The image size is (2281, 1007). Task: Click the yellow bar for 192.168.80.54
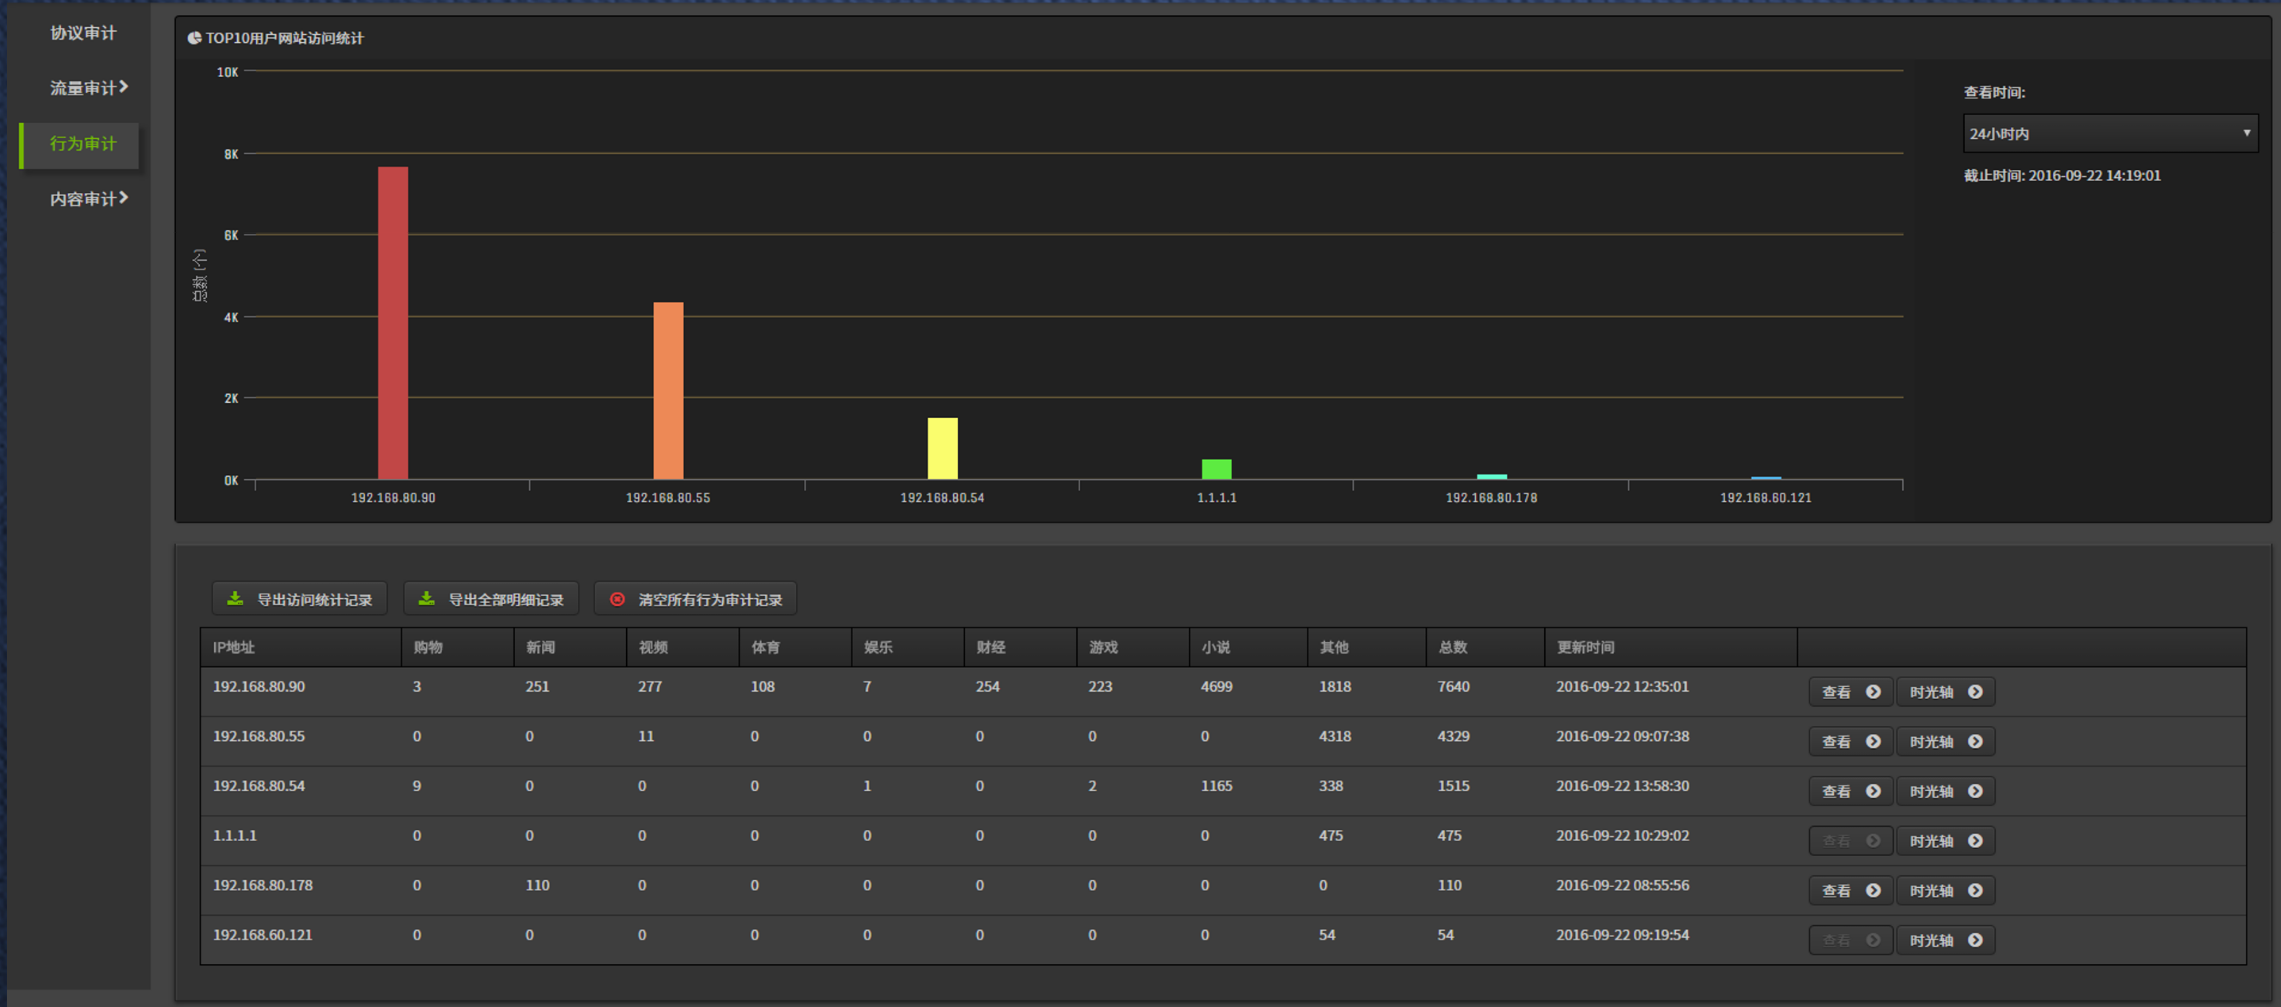[x=943, y=448]
